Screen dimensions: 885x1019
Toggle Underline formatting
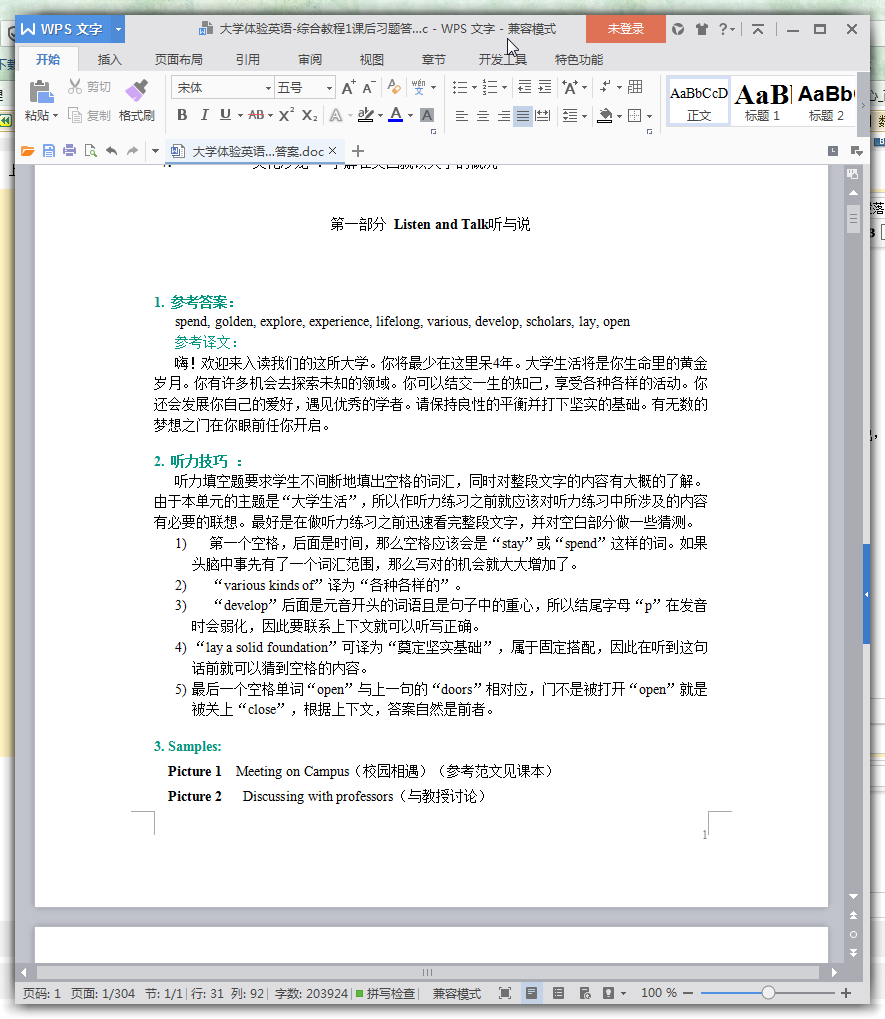click(x=225, y=116)
